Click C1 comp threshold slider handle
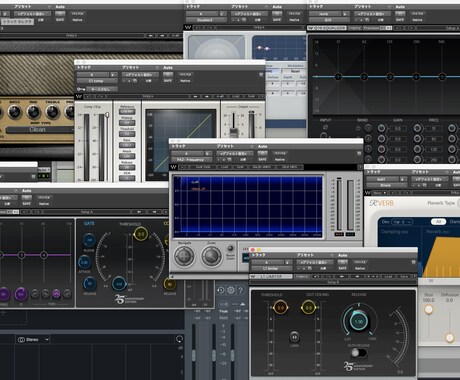Screen dimensions: 460x380 (107, 115)
